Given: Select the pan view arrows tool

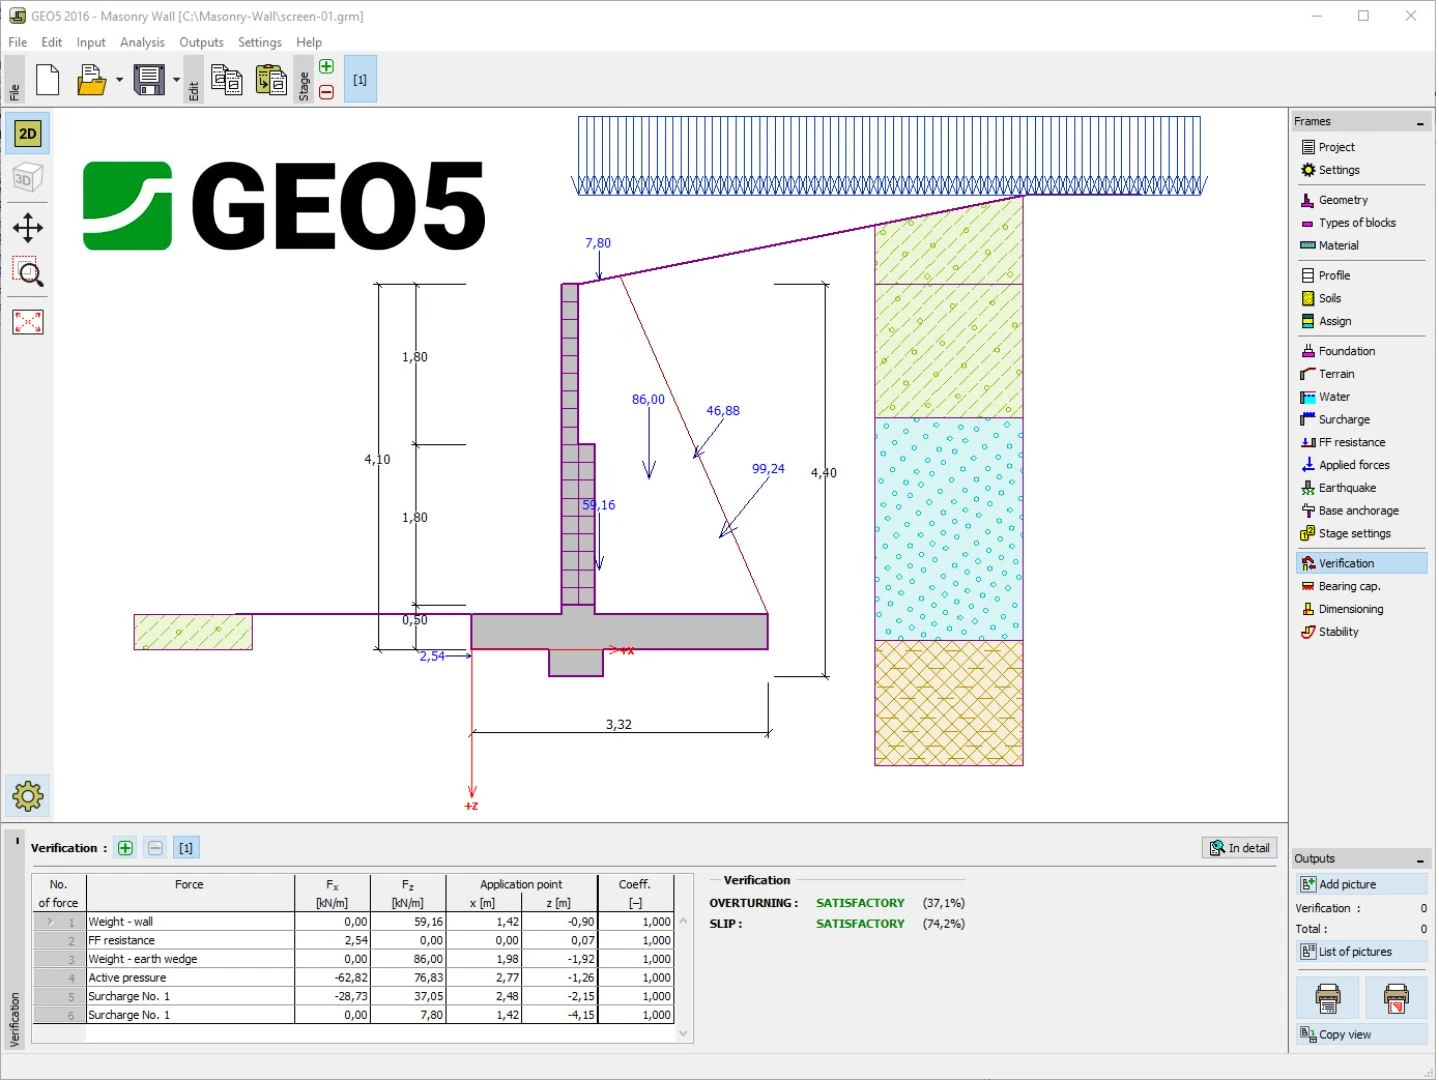Looking at the screenshot, I should tap(28, 228).
